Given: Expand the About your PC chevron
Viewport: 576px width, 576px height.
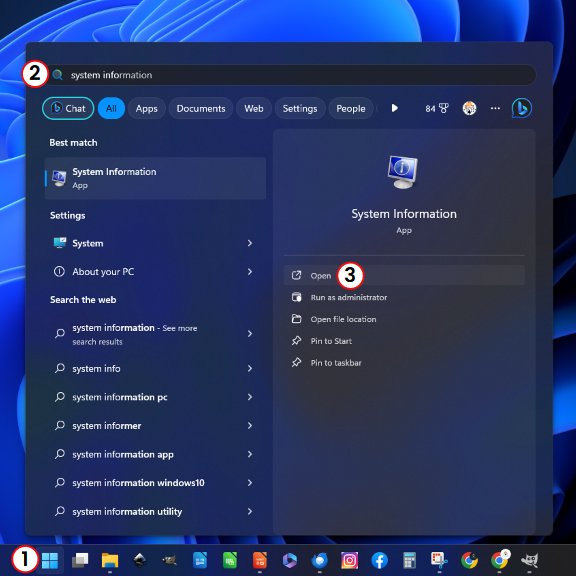Looking at the screenshot, I should pyautogui.click(x=250, y=272).
